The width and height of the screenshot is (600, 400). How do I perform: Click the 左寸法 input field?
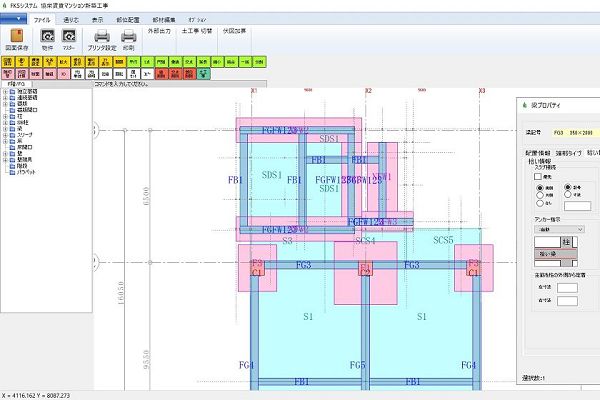(567, 288)
